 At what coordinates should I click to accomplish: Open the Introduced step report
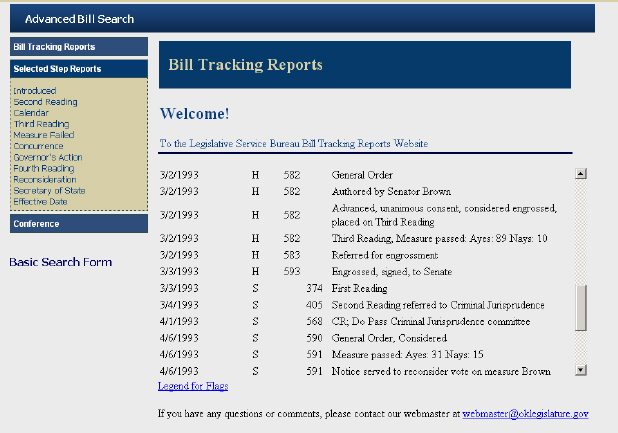tap(35, 91)
